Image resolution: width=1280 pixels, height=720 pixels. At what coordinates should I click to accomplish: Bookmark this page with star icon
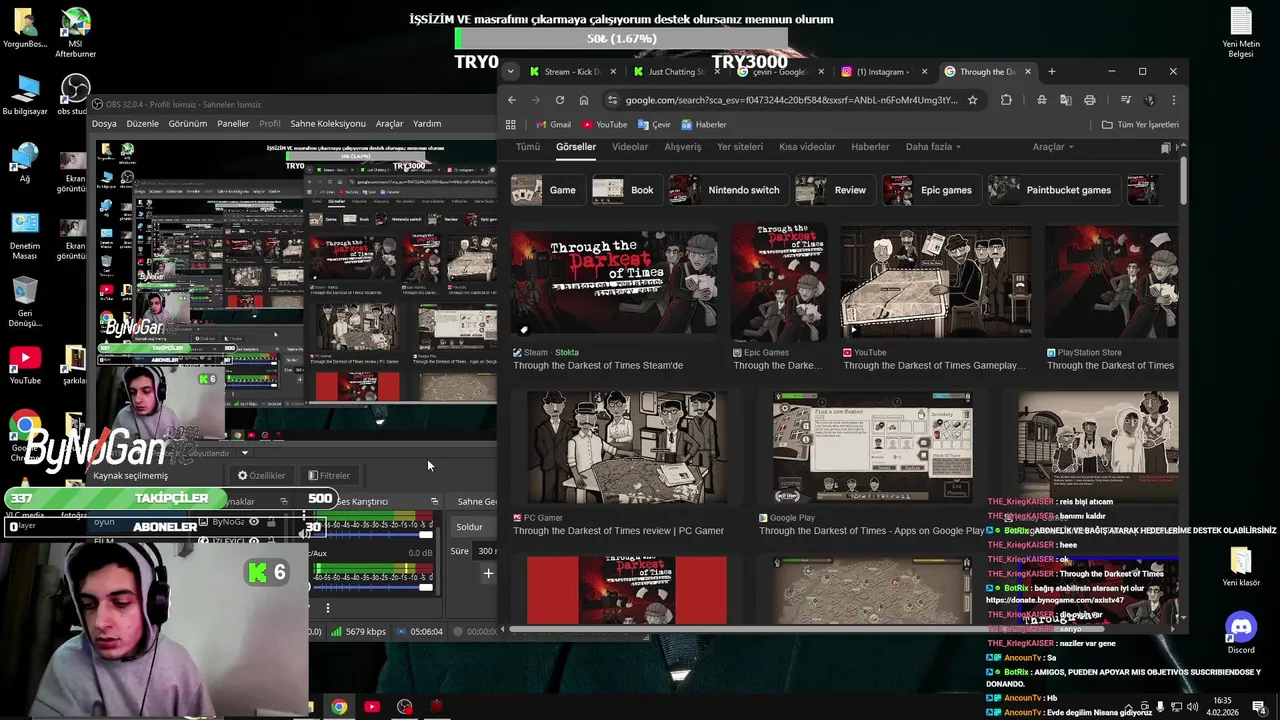(x=972, y=100)
